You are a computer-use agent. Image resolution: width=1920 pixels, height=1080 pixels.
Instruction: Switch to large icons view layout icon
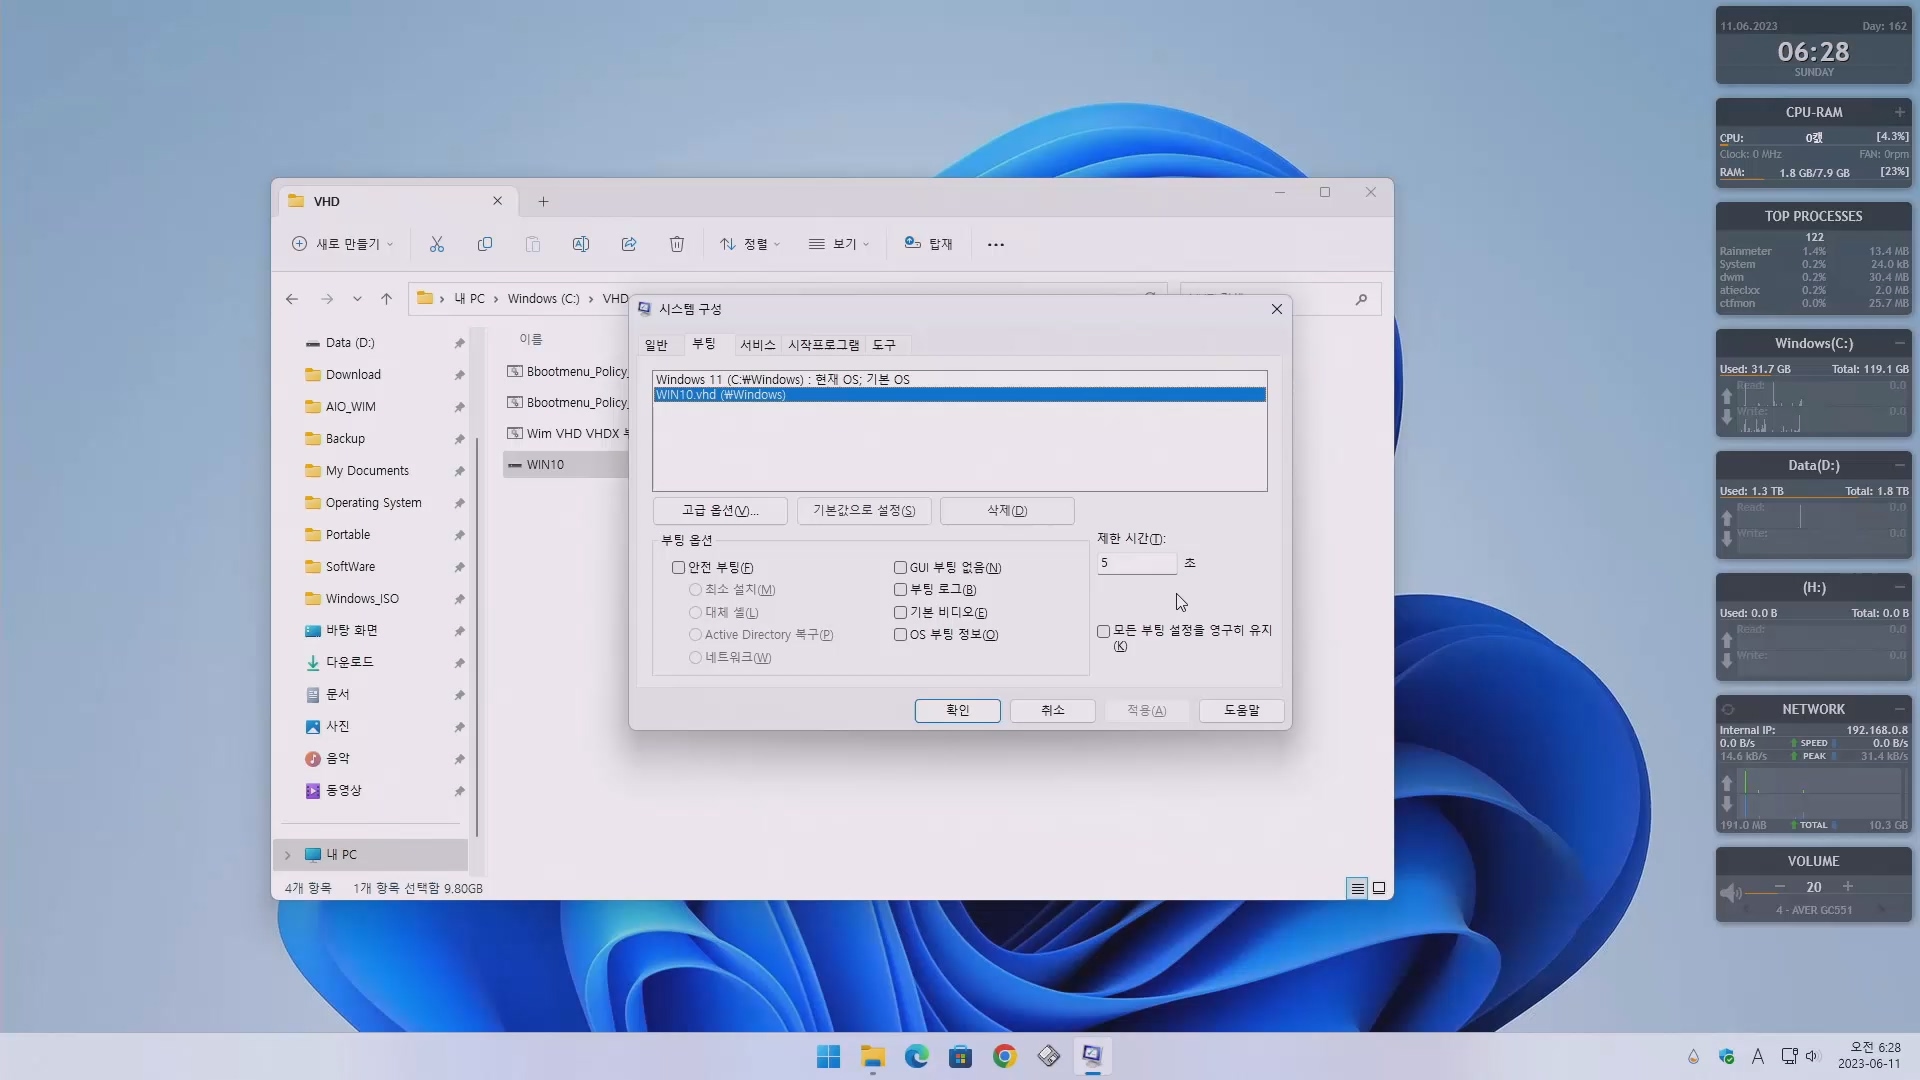point(1379,888)
